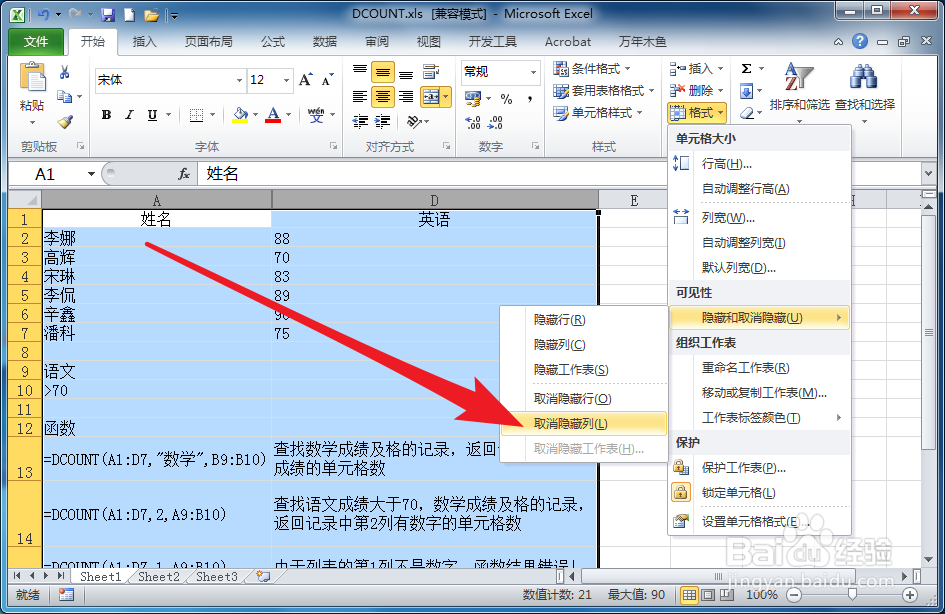Decrease decimal places
945x614 pixels.
tap(495, 122)
